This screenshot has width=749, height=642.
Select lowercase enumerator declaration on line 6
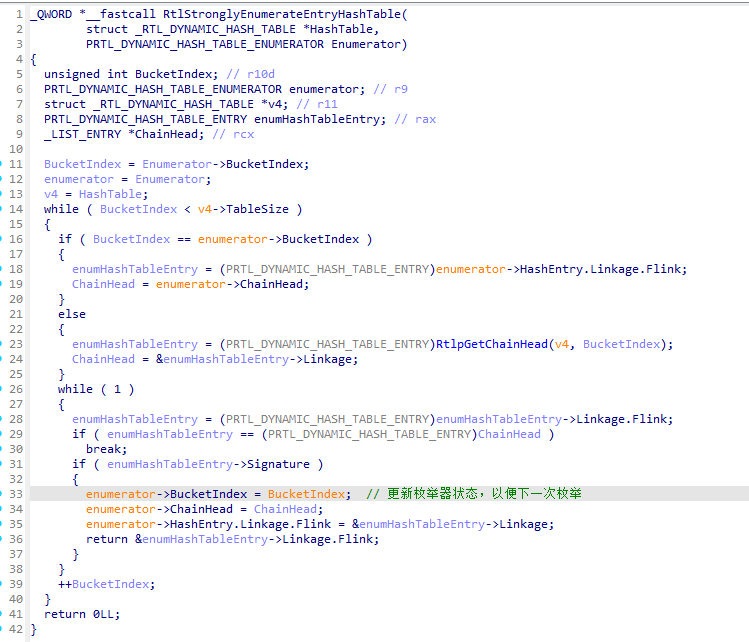324,89
